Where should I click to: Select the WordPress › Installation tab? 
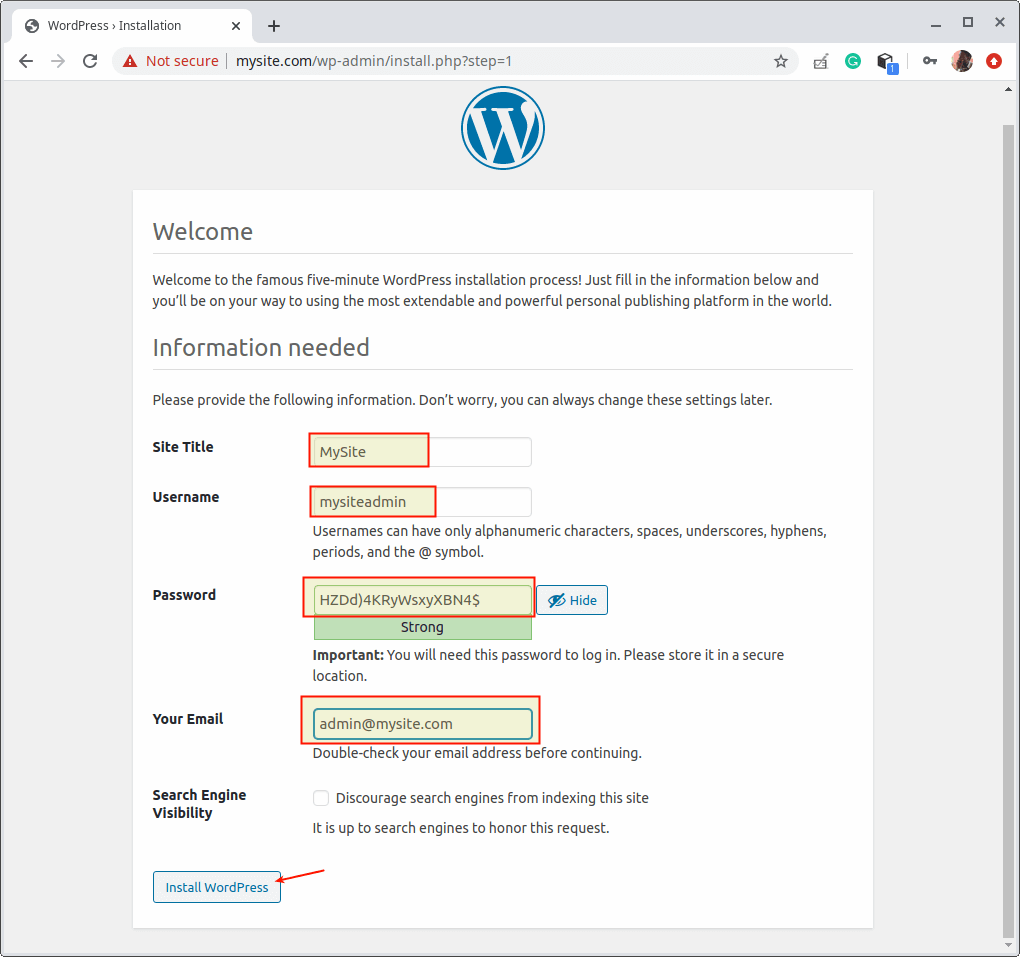[132, 26]
